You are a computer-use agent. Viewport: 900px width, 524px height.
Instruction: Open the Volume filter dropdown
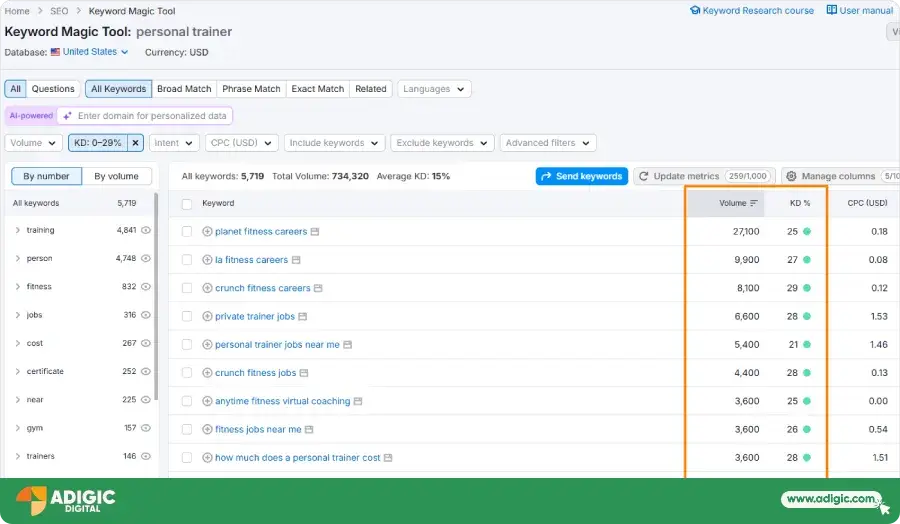[x=33, y=143]
